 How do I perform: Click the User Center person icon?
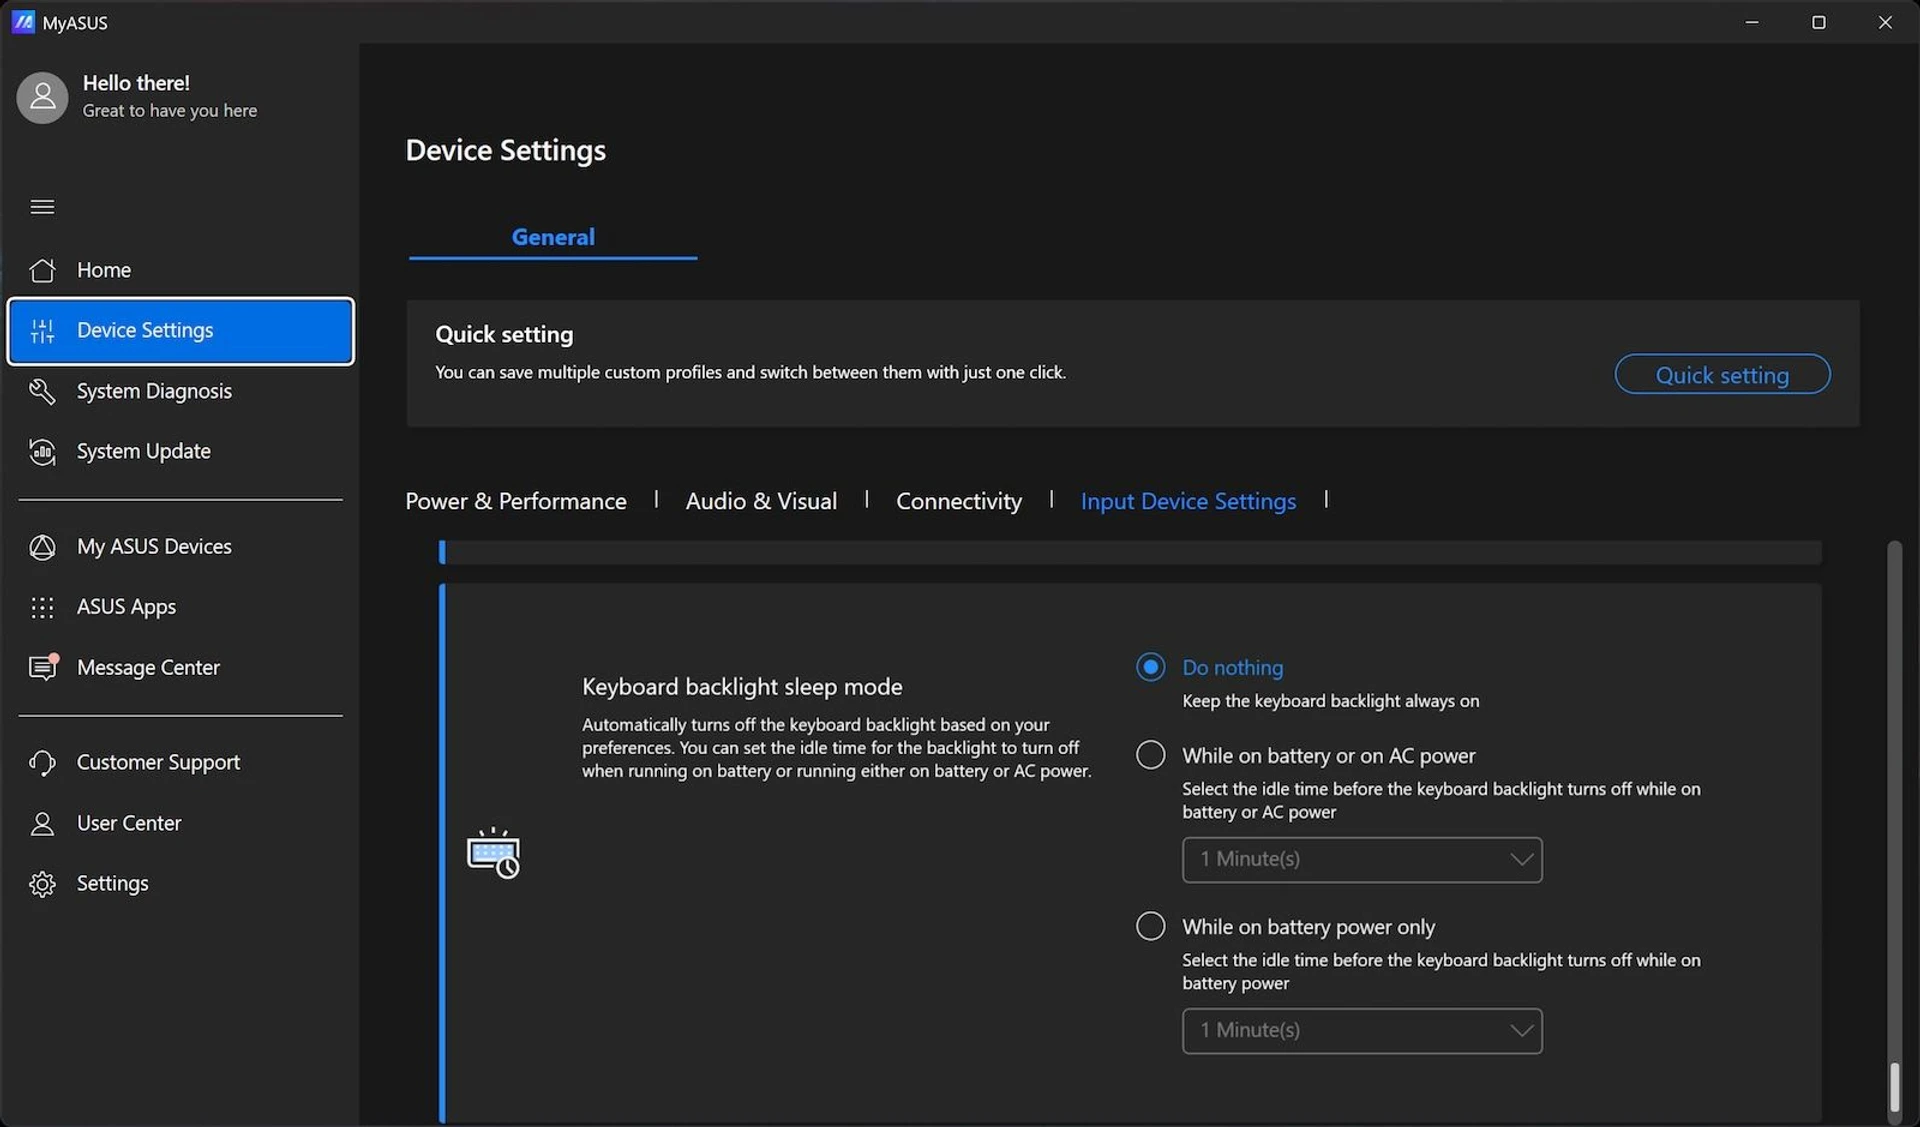[x=42, y=823]
